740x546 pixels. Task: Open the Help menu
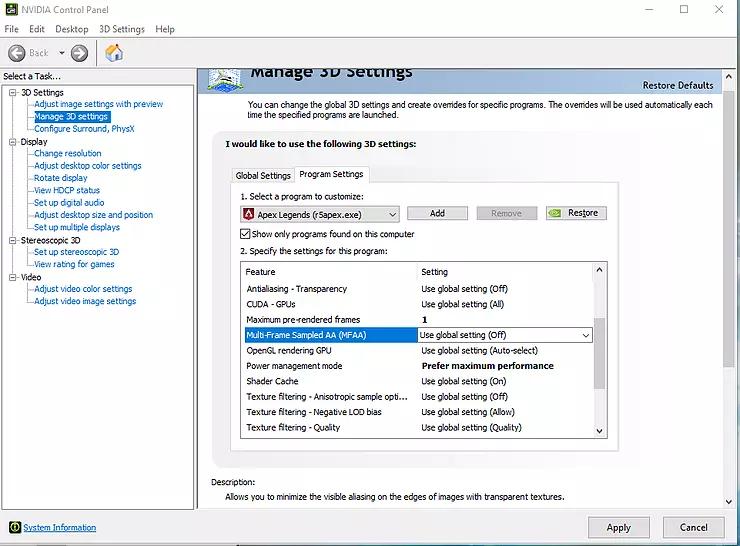coord(165,29)
